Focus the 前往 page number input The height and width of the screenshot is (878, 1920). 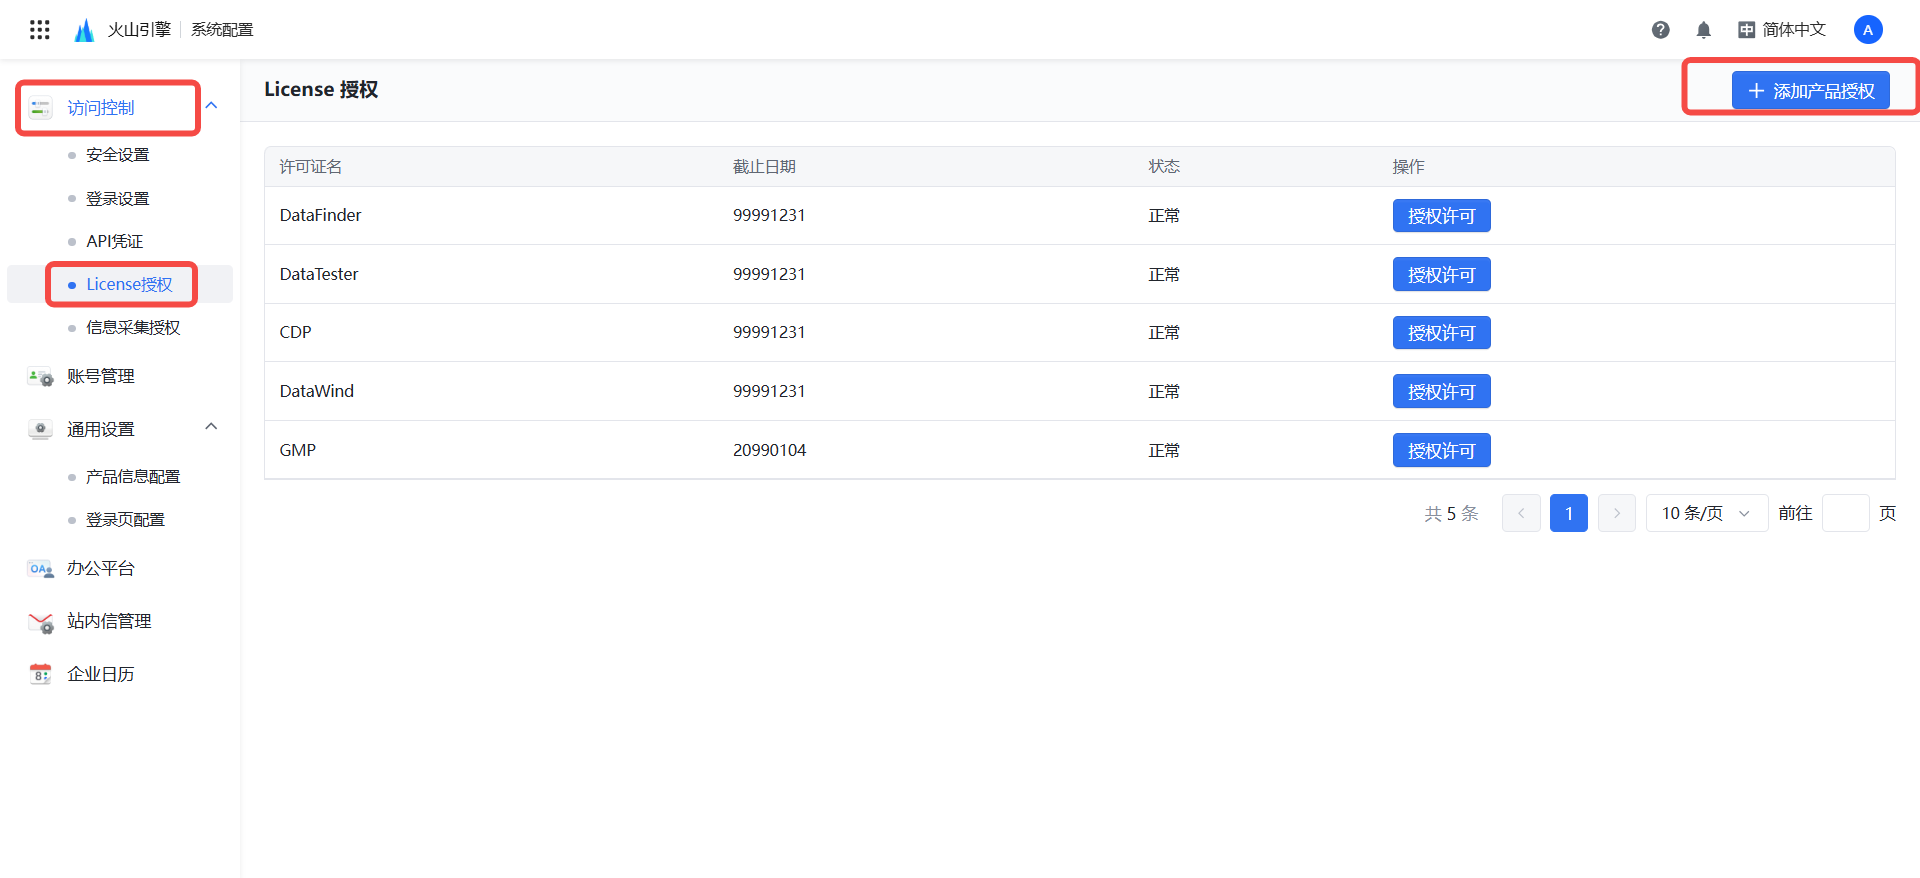pyautogui.click(x=1845, y=513)
